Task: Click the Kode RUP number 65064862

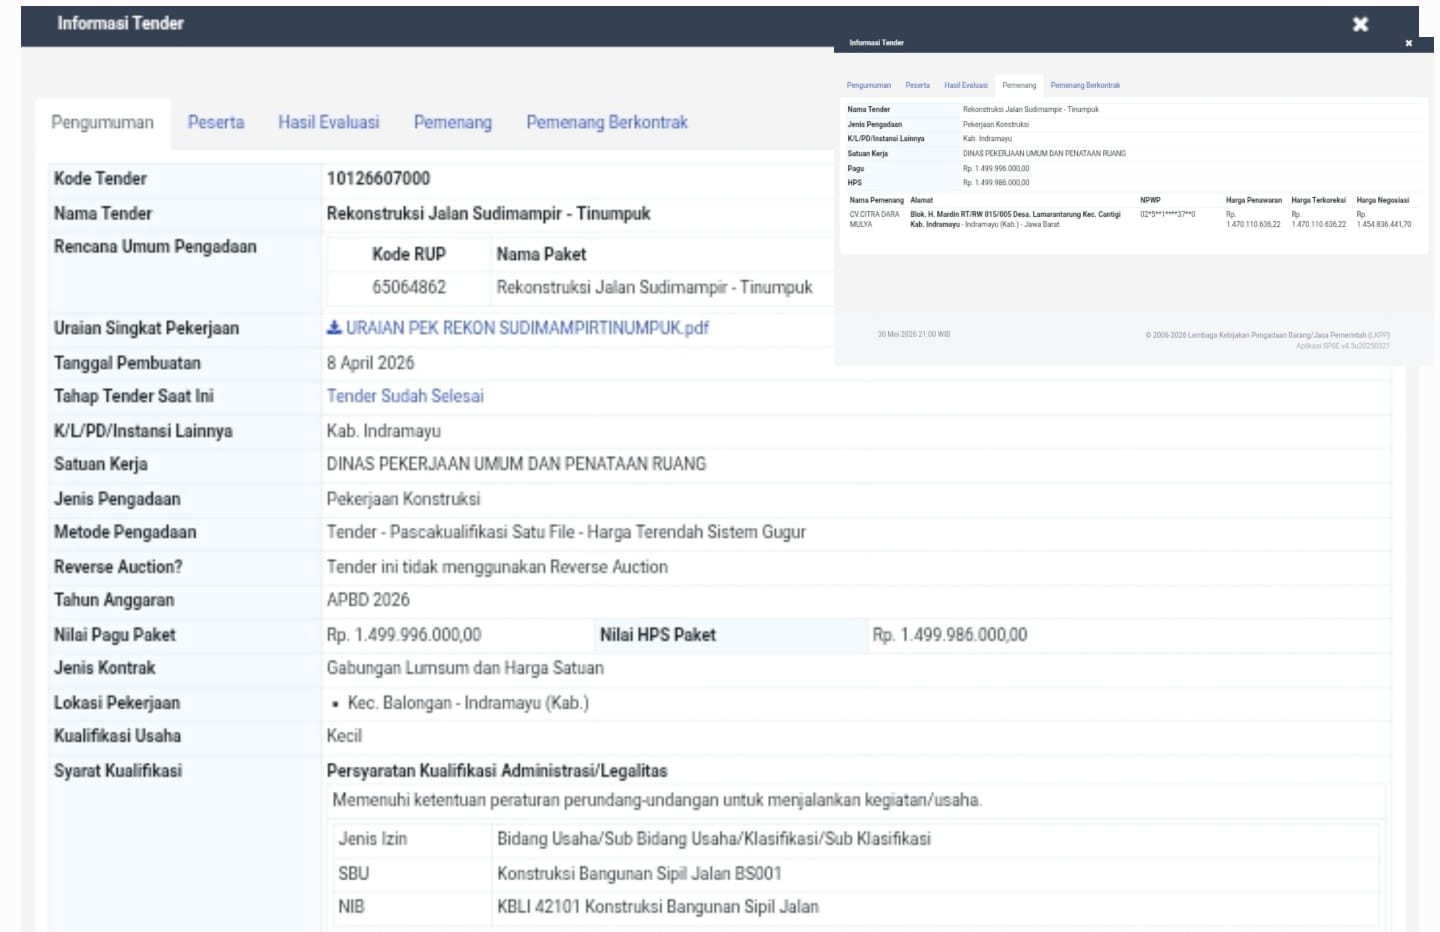Action: (x=409, y=287)
